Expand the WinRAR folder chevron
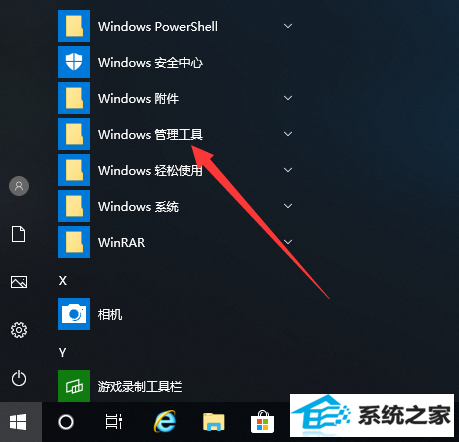The height and width of the screenshot is (442, 459). click(x=288, y=242)
